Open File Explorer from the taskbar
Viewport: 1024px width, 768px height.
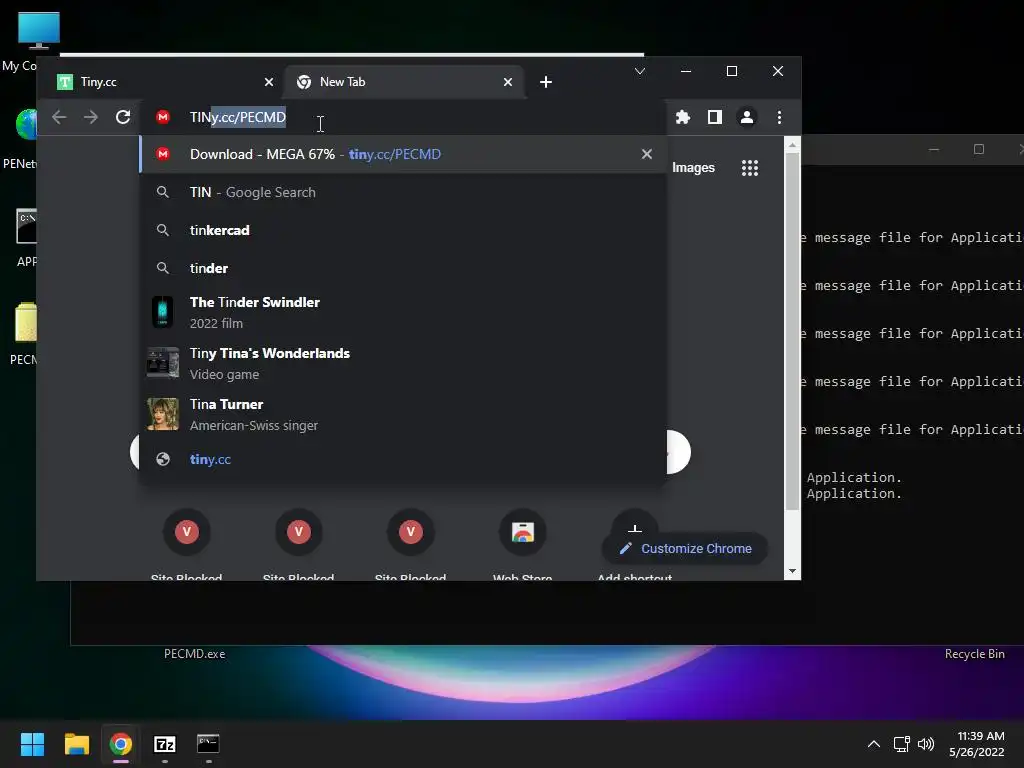click(76, 744)
